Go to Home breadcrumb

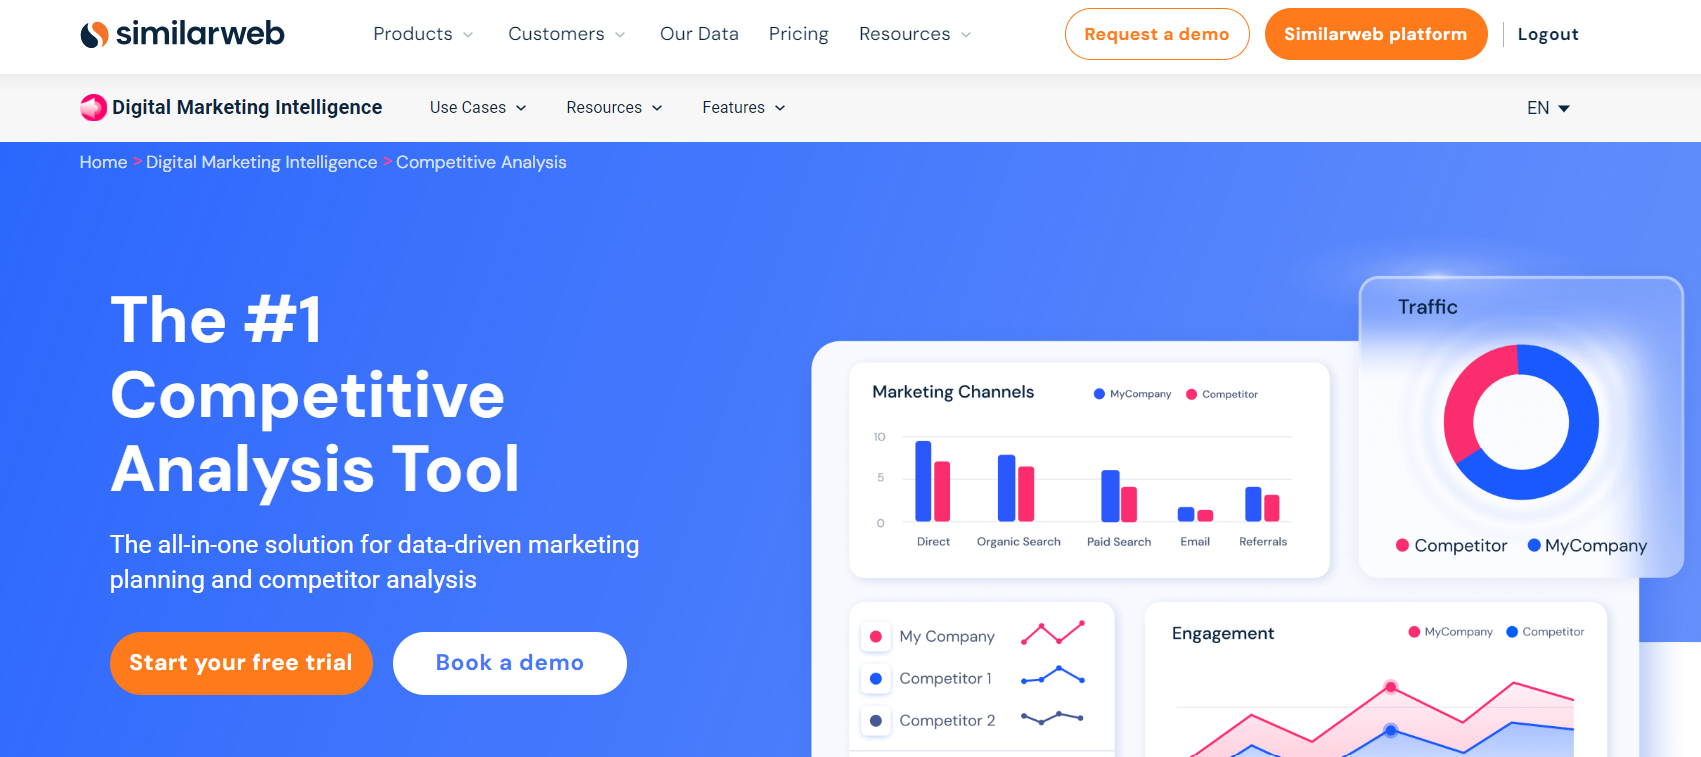103,162
